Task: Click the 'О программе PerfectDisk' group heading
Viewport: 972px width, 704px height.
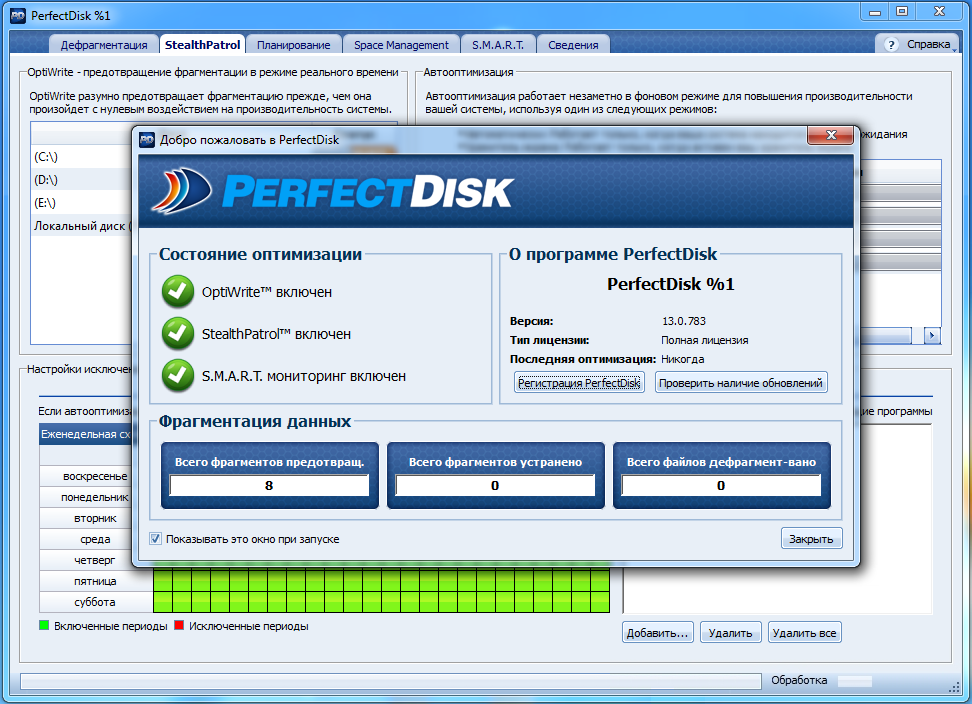Action: [x=613, y=254]
